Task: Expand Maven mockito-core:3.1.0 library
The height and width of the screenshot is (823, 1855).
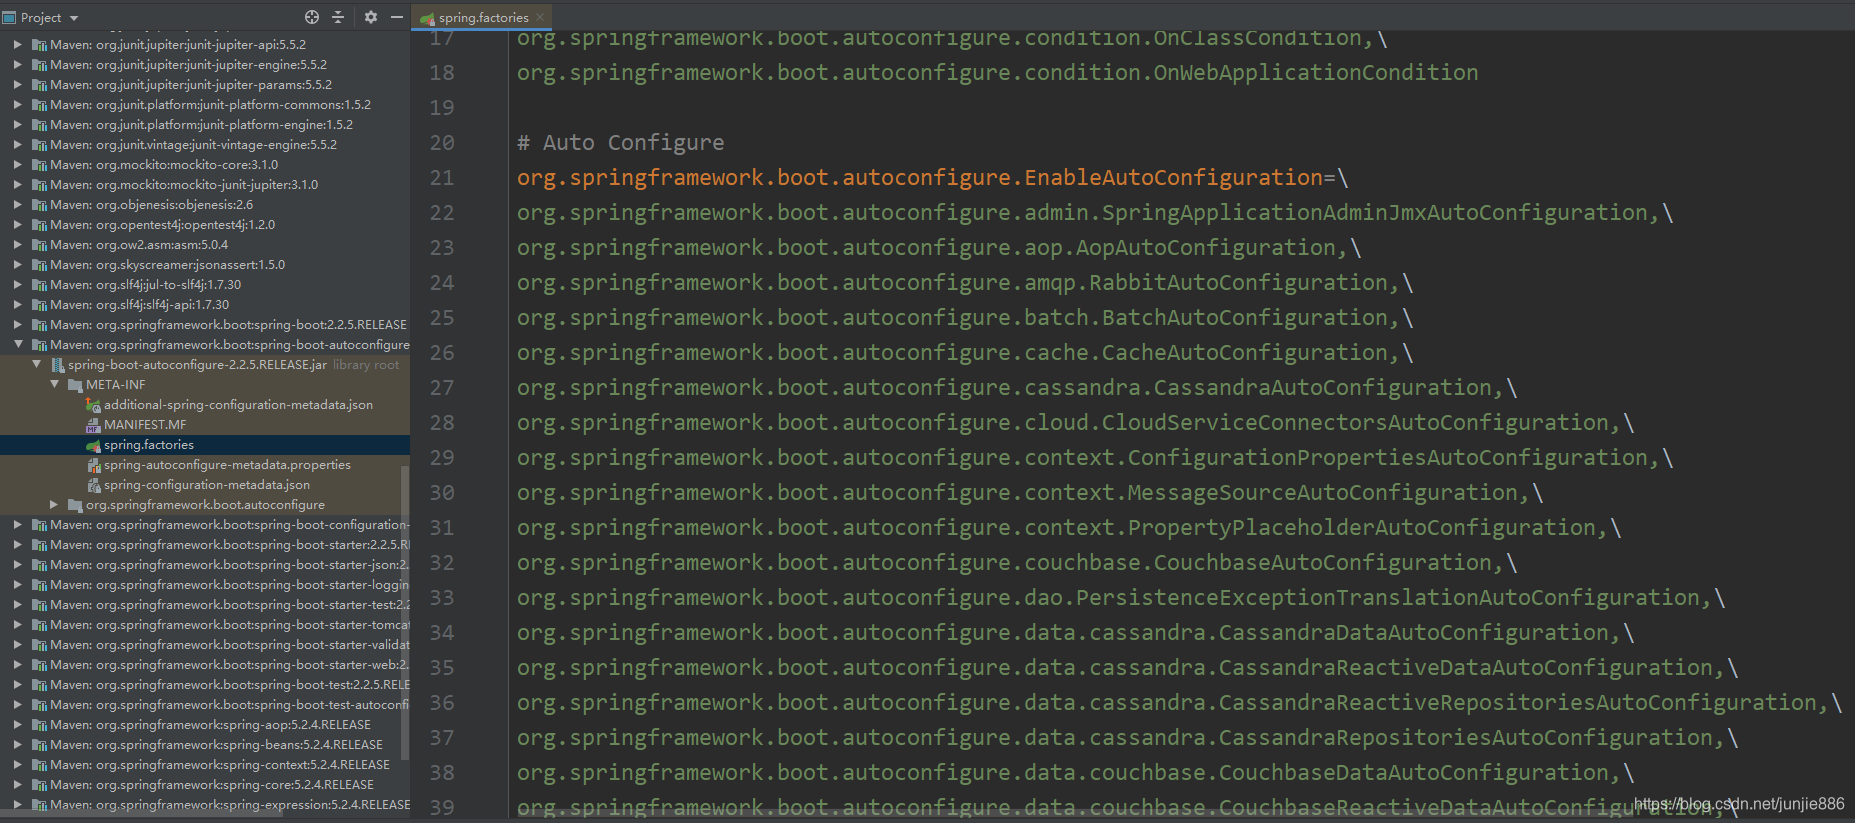Action: [18, 165]
